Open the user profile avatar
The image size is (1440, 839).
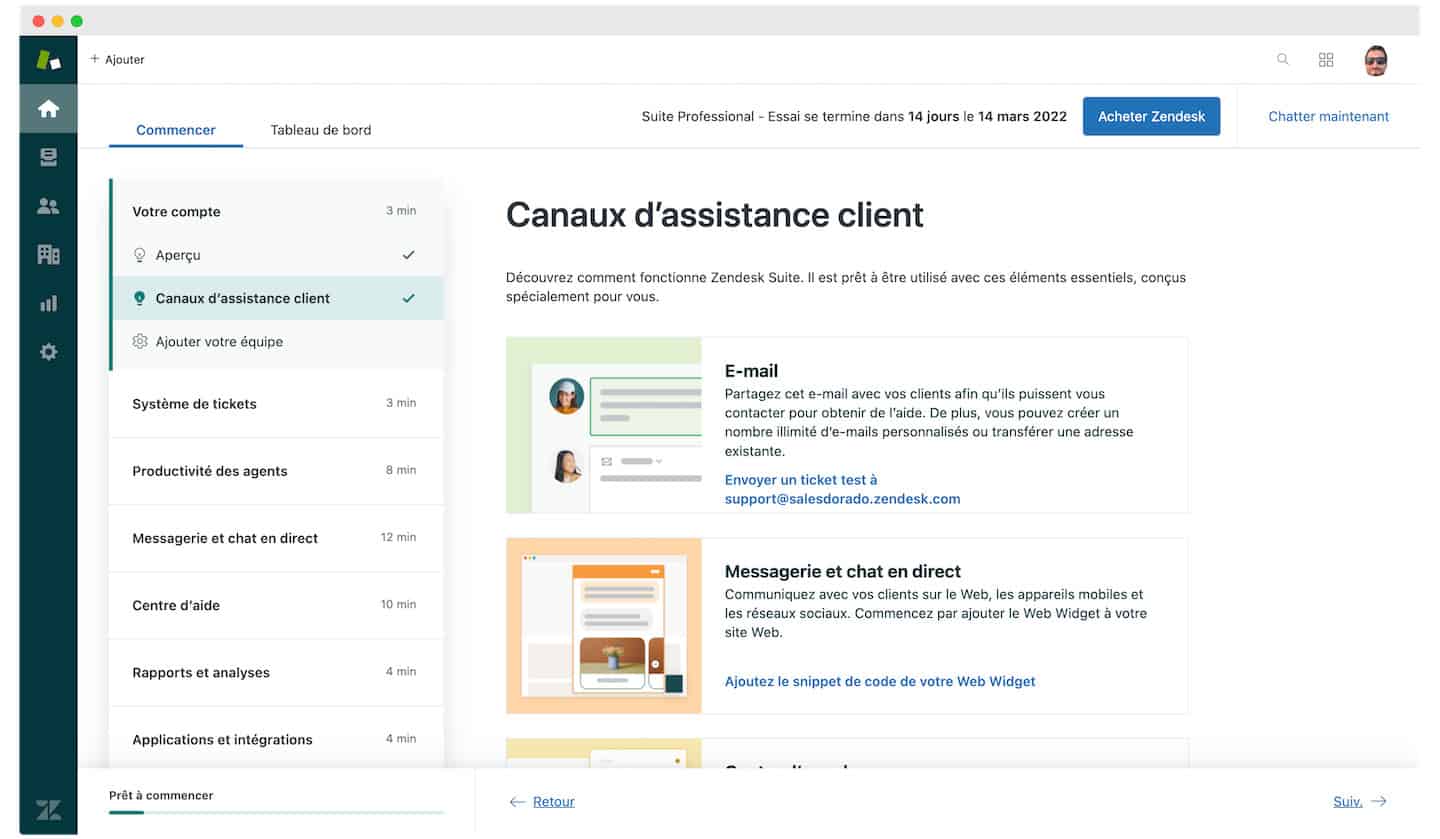pyautogui.click(x=1376, y=60)
